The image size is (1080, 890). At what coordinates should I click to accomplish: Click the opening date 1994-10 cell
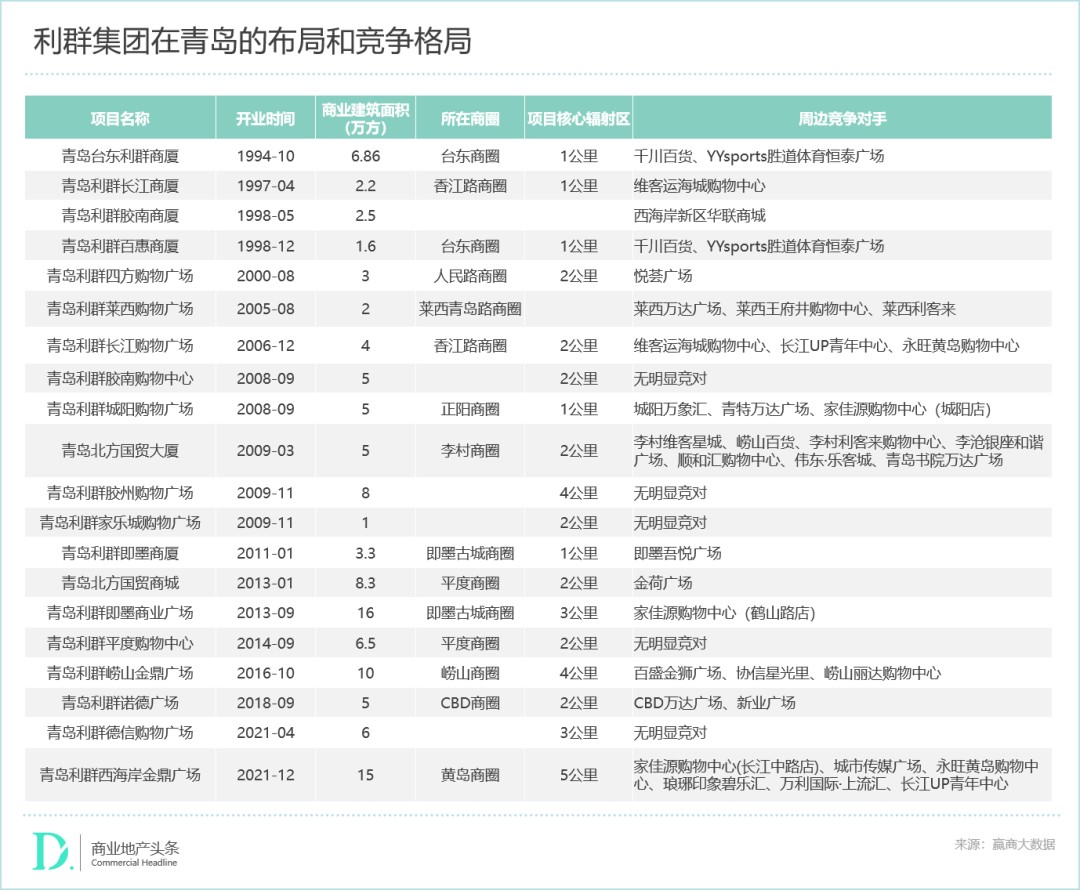point(265,156)
